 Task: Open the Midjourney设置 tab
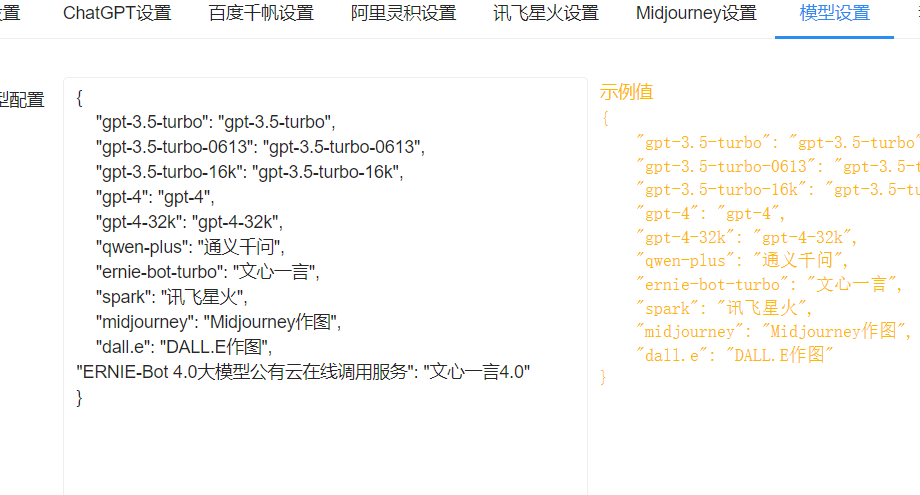pos(696,13)
